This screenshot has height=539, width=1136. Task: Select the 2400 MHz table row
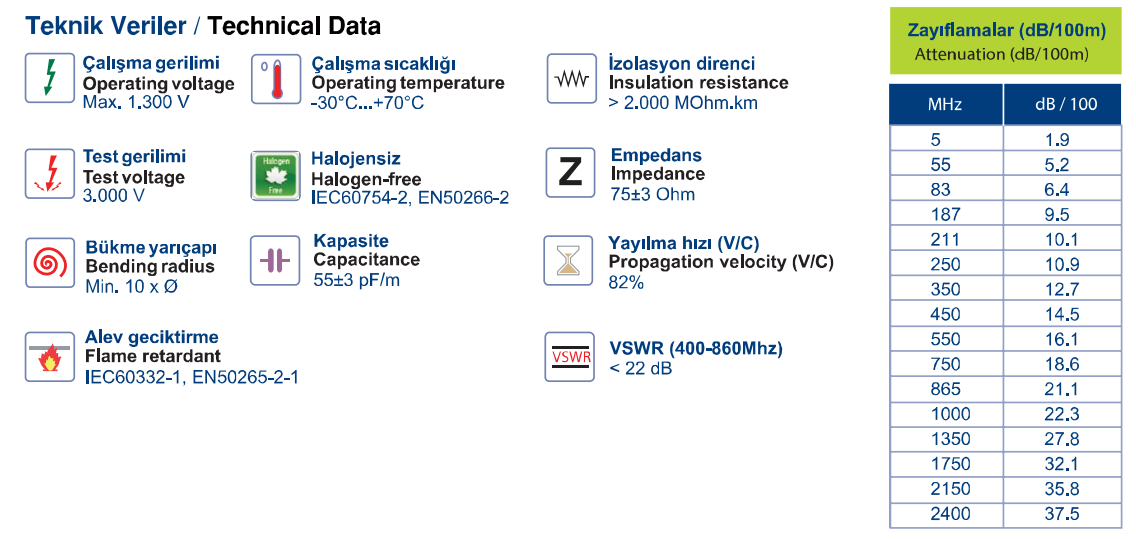pyautogui.click(x=1006, y=514)
